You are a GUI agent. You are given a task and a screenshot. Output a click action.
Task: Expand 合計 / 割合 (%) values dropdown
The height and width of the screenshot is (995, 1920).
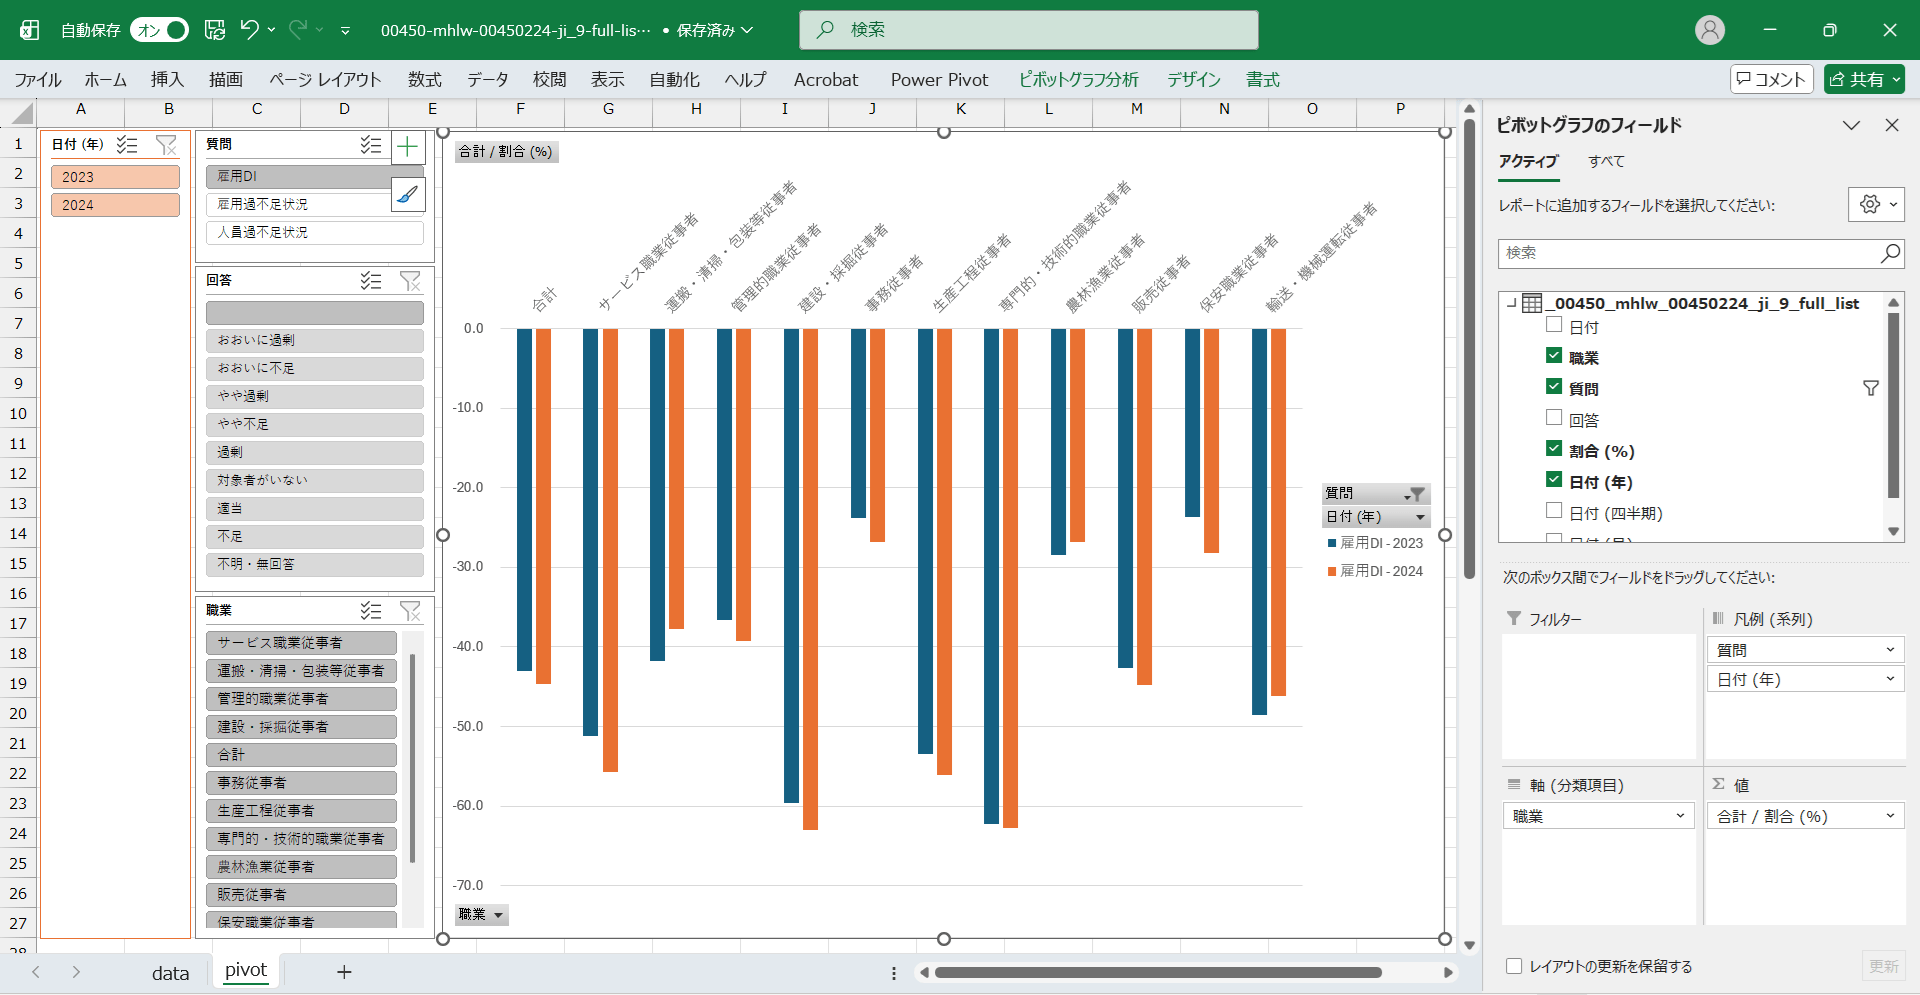click(1889, 816)
